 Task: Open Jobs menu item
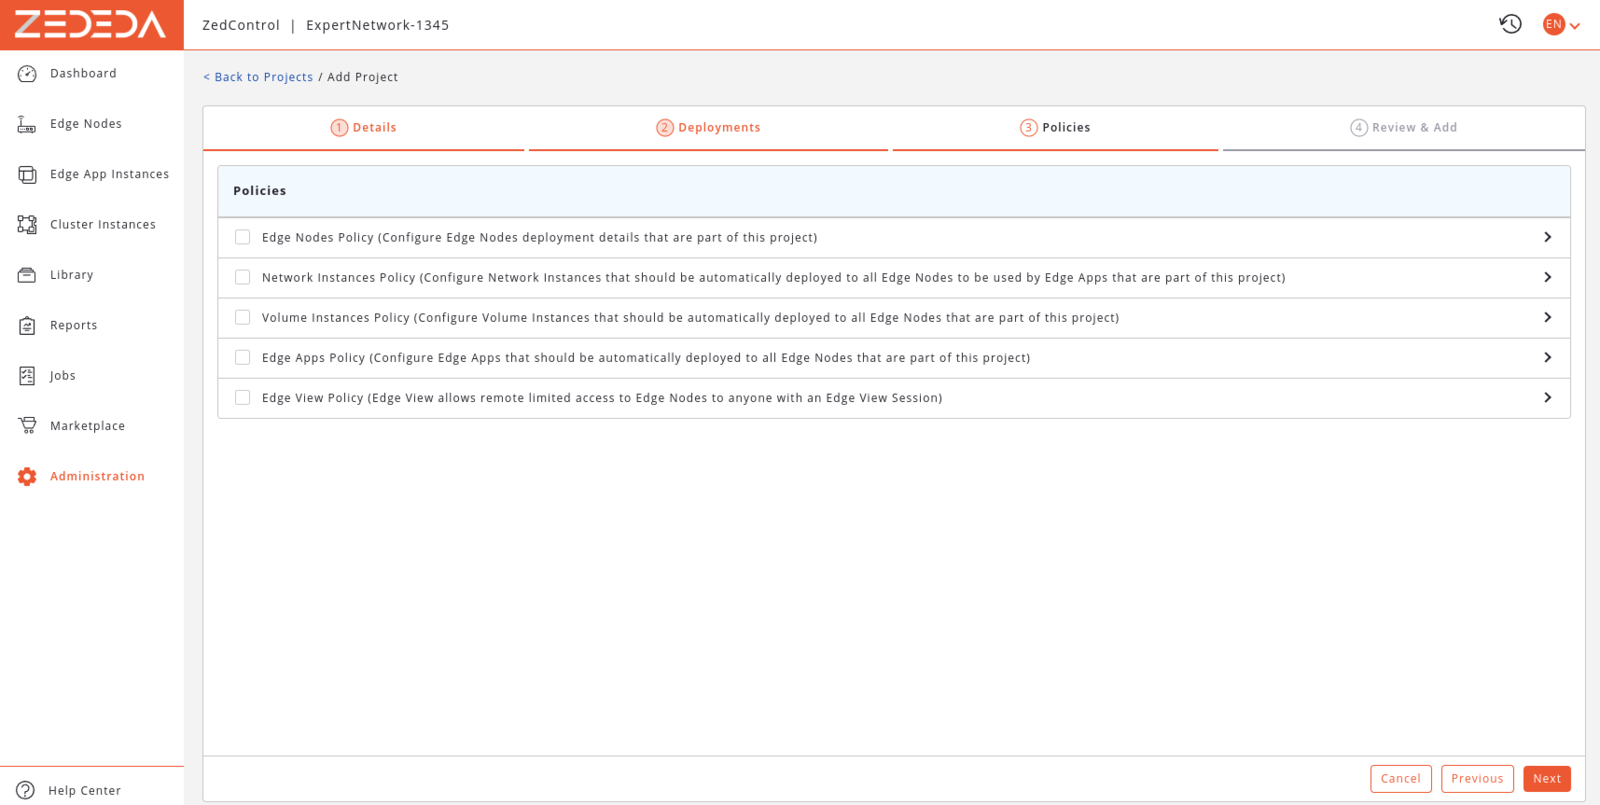click(x=63, y=376)
